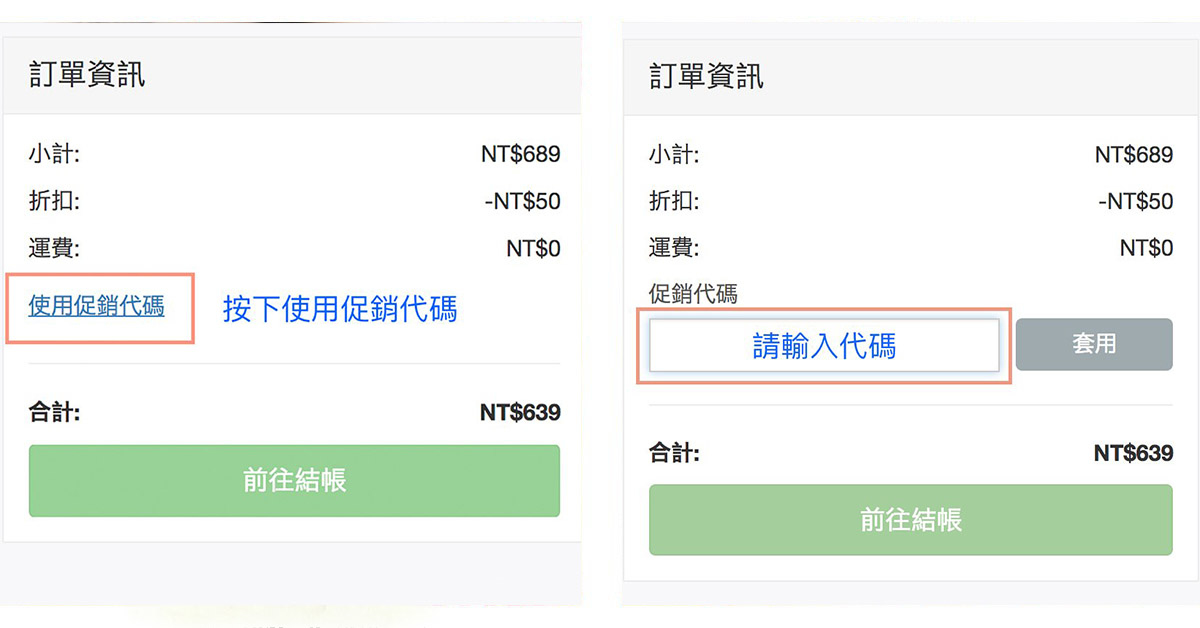Click 前往結帳 in the panel with 使用促銷代碼 link

click(294, 481)
